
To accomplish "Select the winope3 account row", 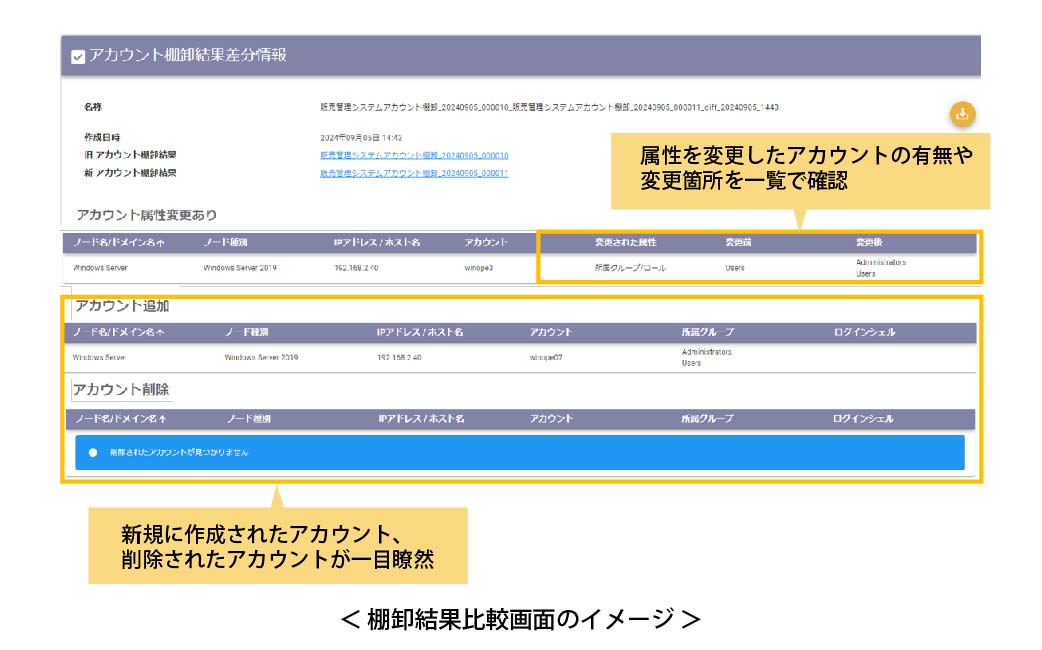I will (x=479, y=268).
